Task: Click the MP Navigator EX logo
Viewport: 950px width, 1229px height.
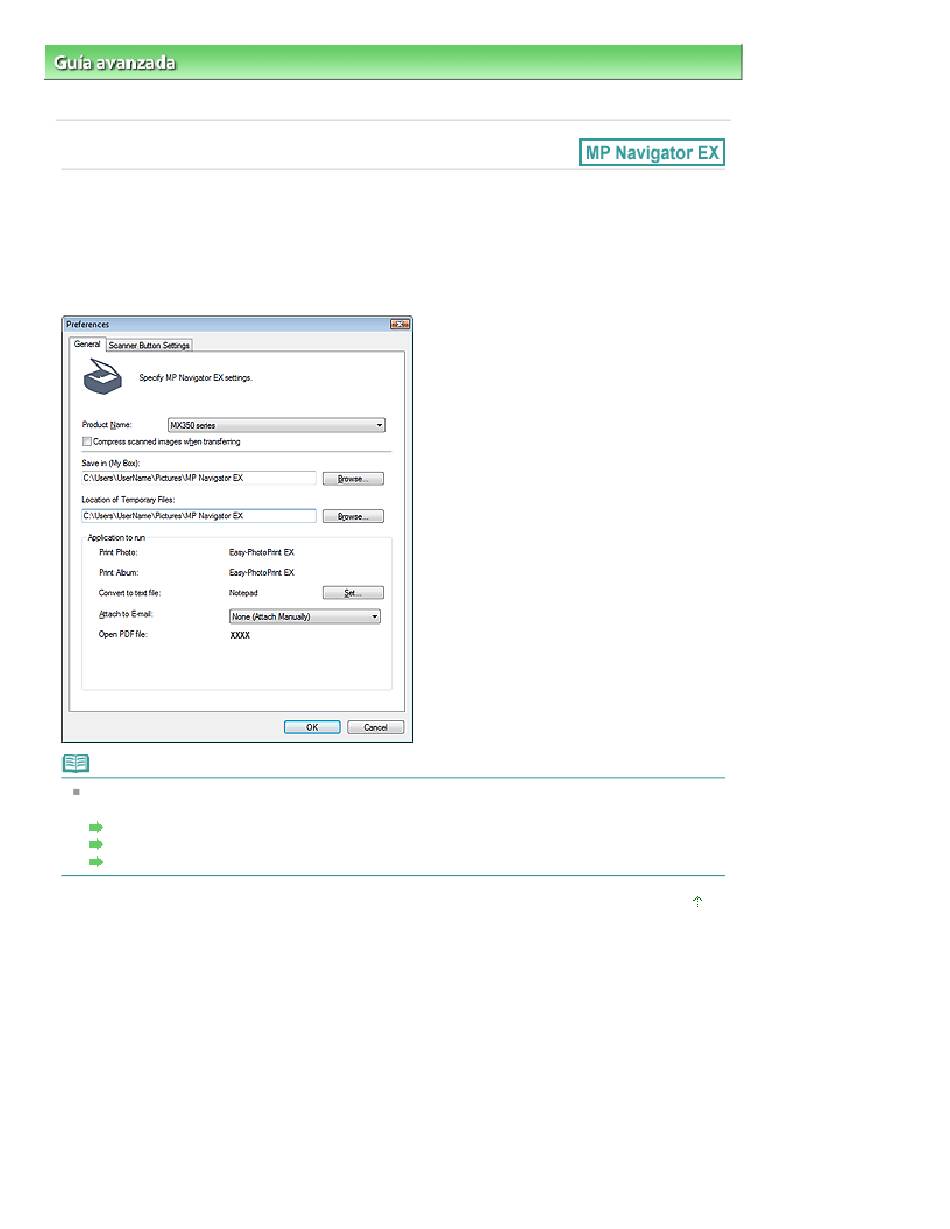Action: pyautogui.click(x=652, y=153)
